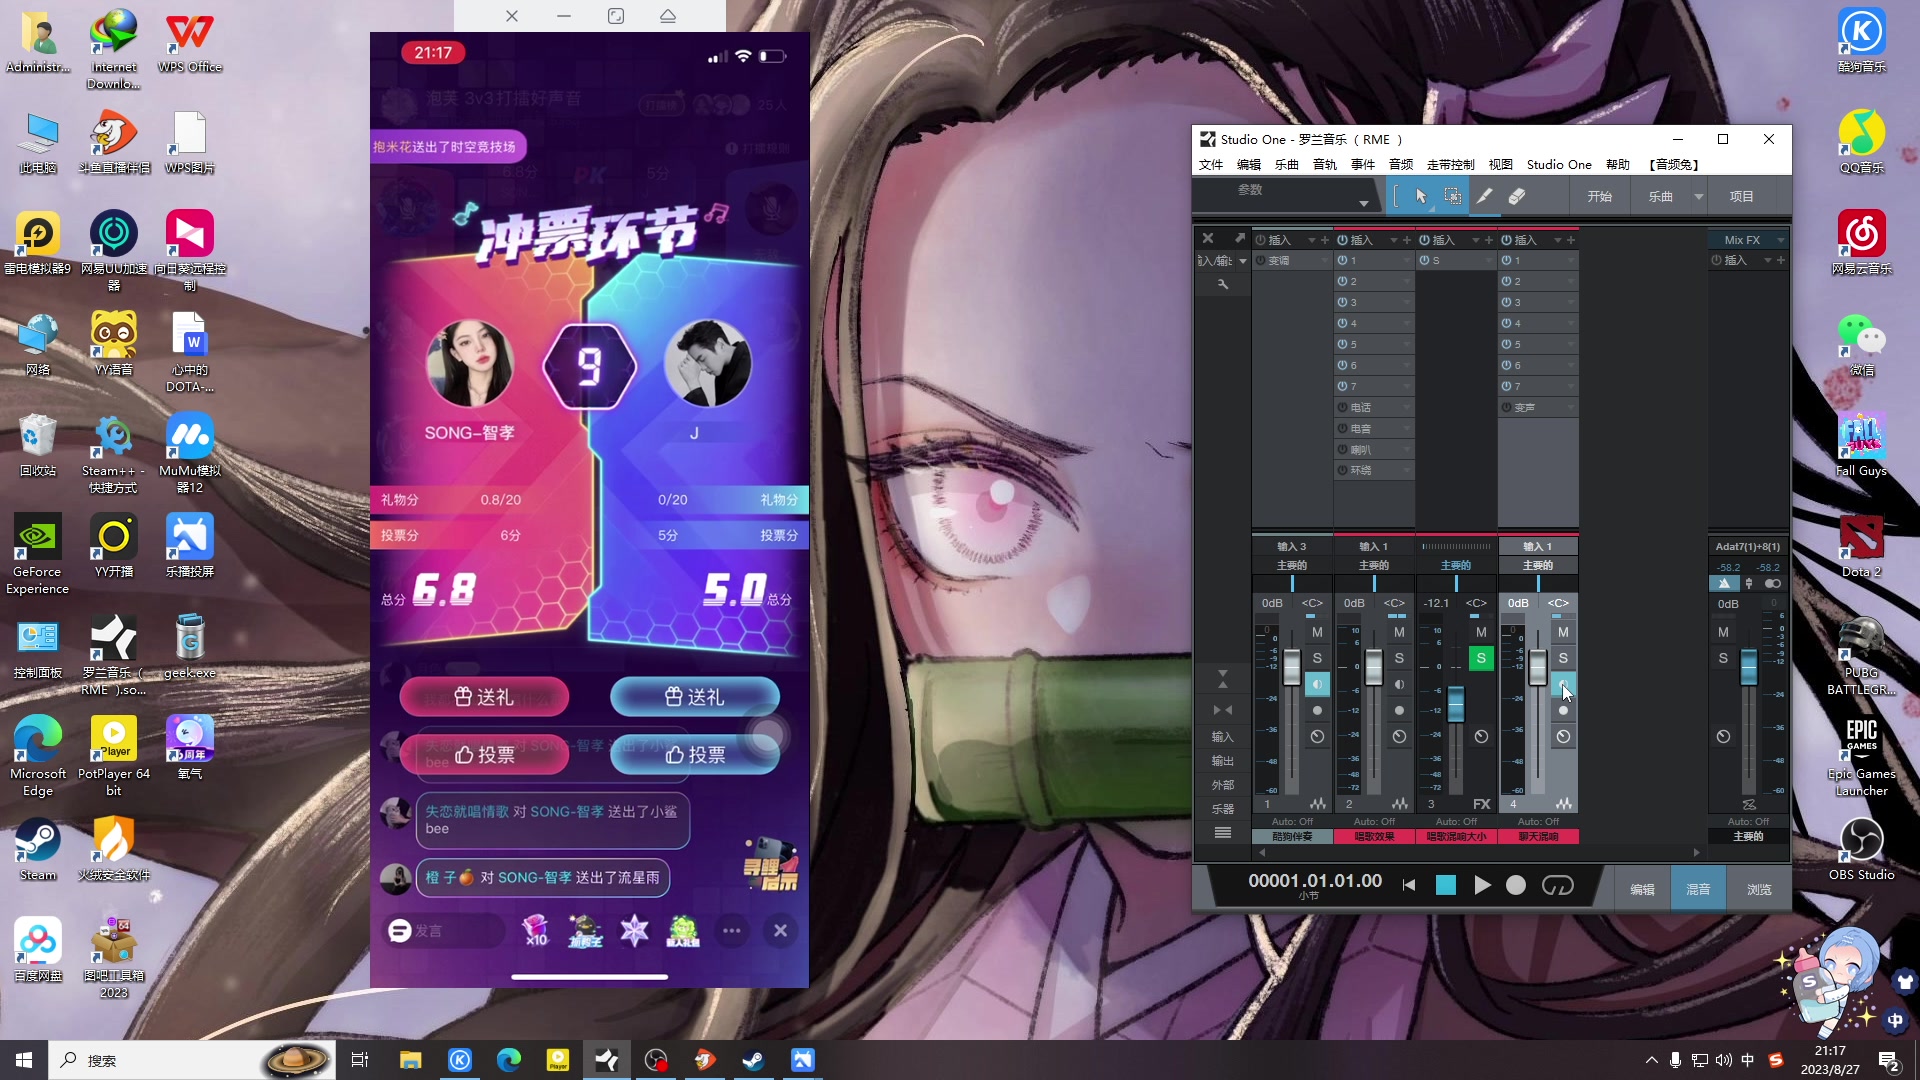Open dropdown of insert slot 环绕

pos(1407,470)
